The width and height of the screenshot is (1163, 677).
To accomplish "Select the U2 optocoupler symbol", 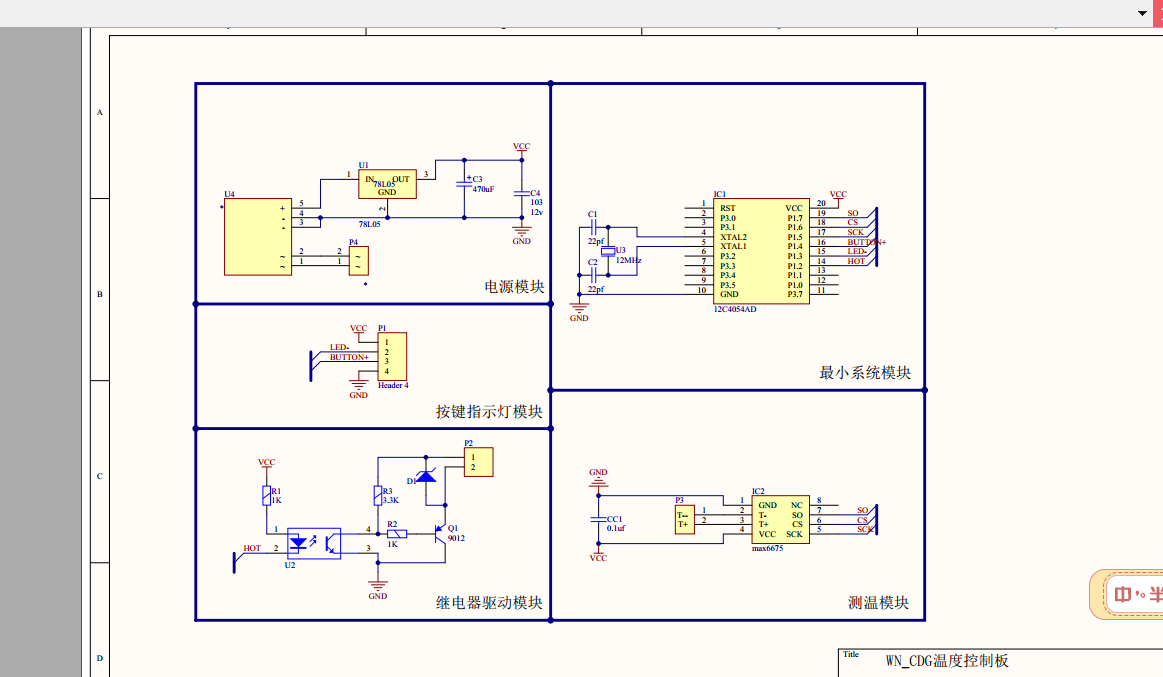I will point(314,544).
